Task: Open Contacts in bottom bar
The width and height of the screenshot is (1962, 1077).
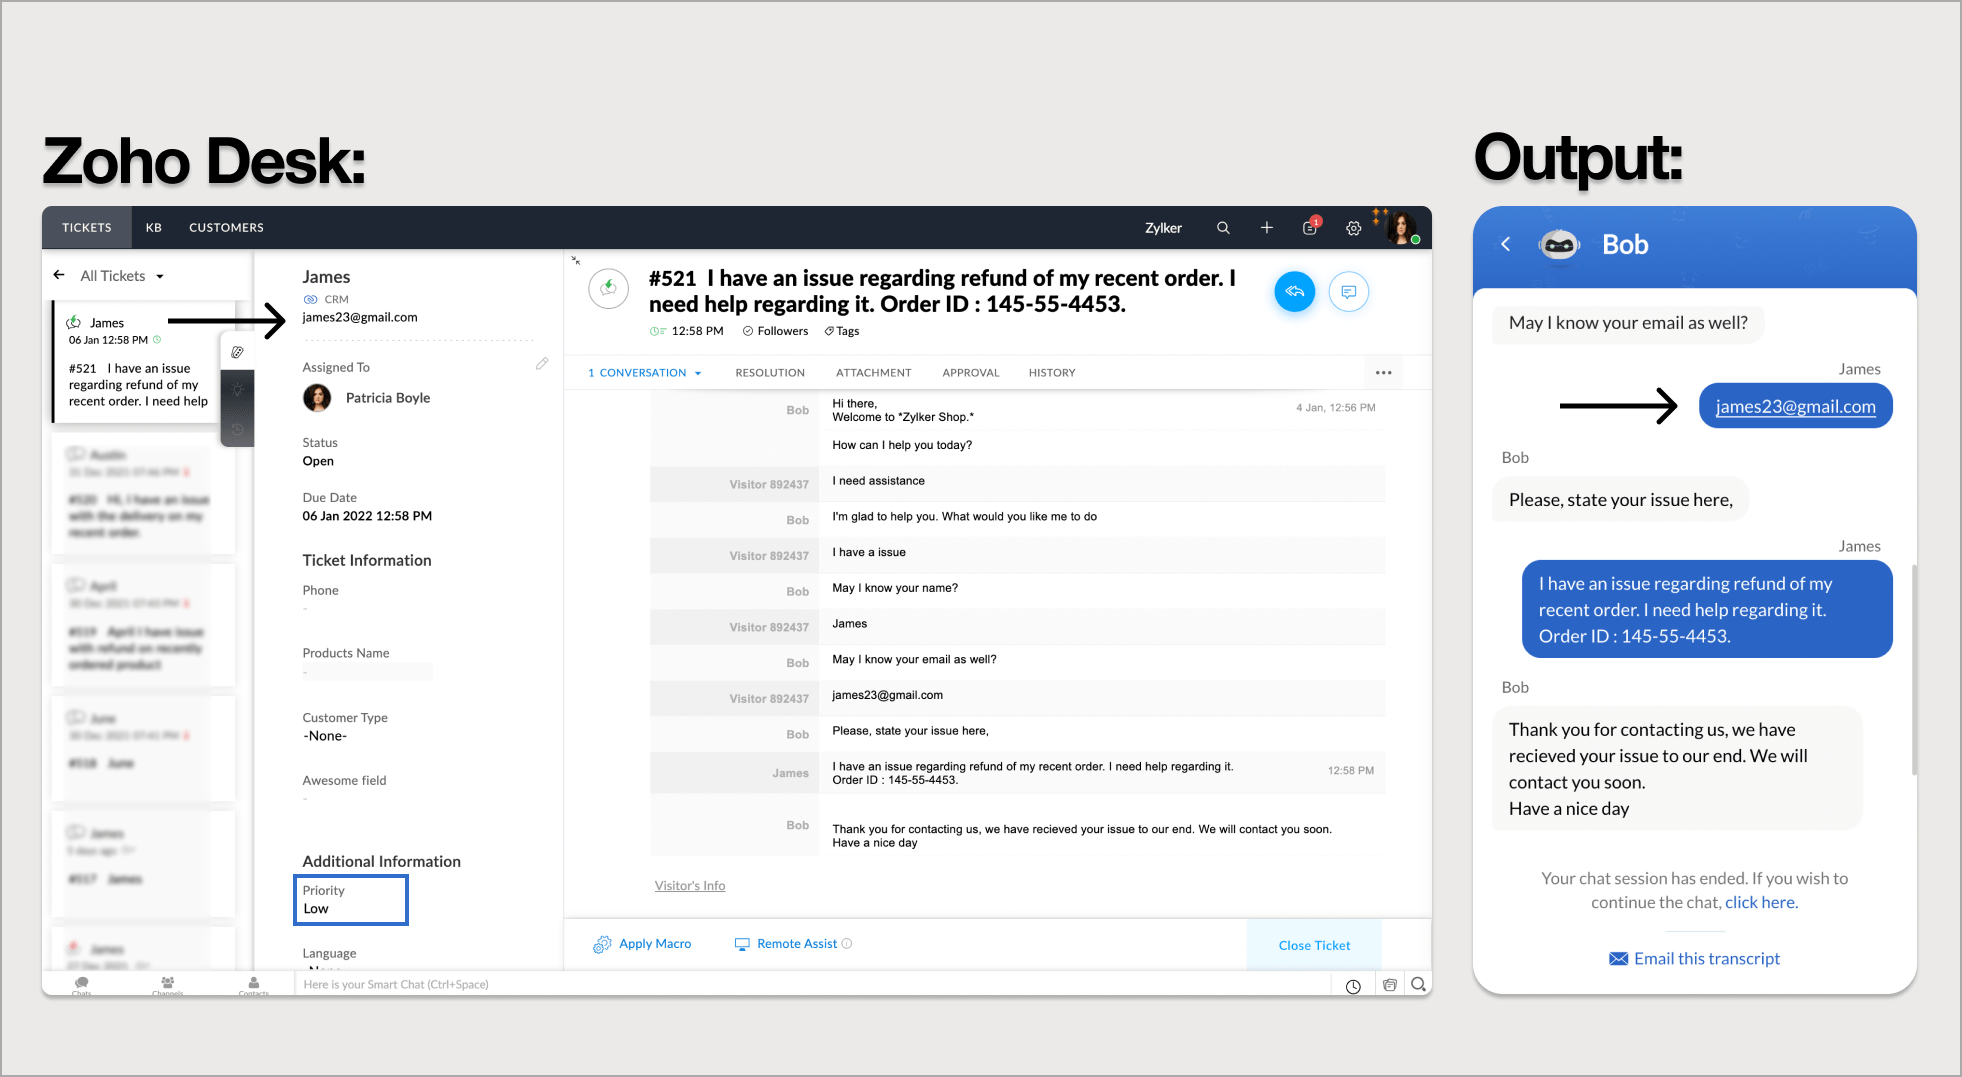Action: [254, 986]
